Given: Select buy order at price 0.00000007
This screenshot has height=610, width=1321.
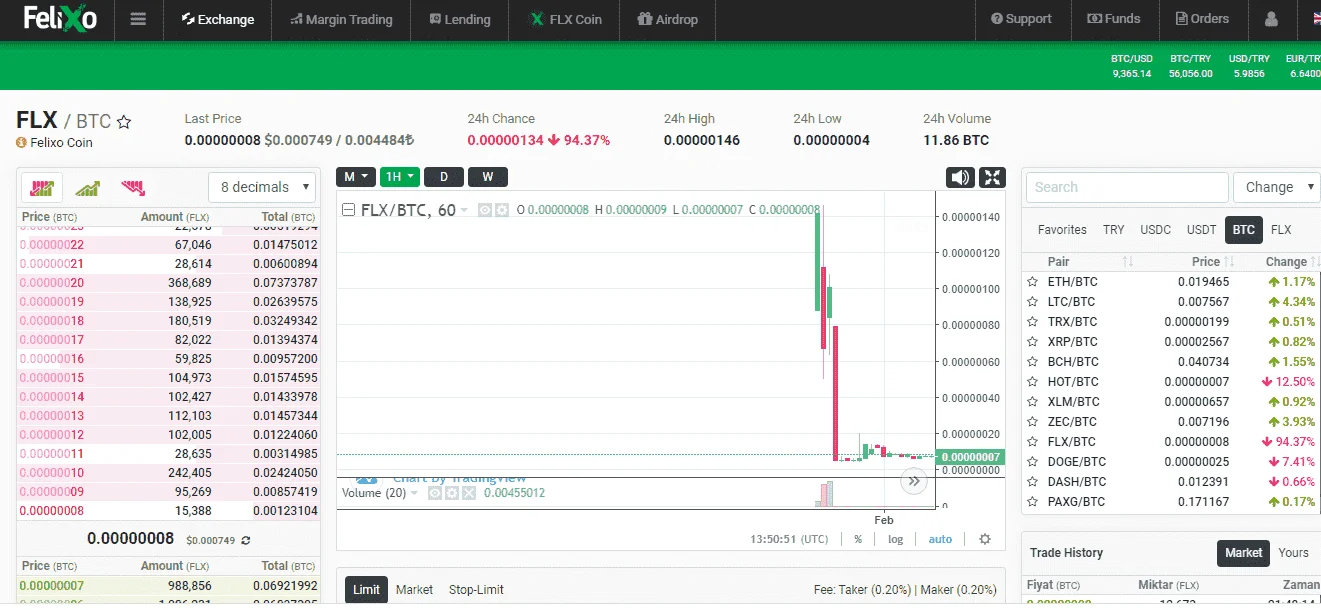Looking at the screenshot, I should point(169,585).
